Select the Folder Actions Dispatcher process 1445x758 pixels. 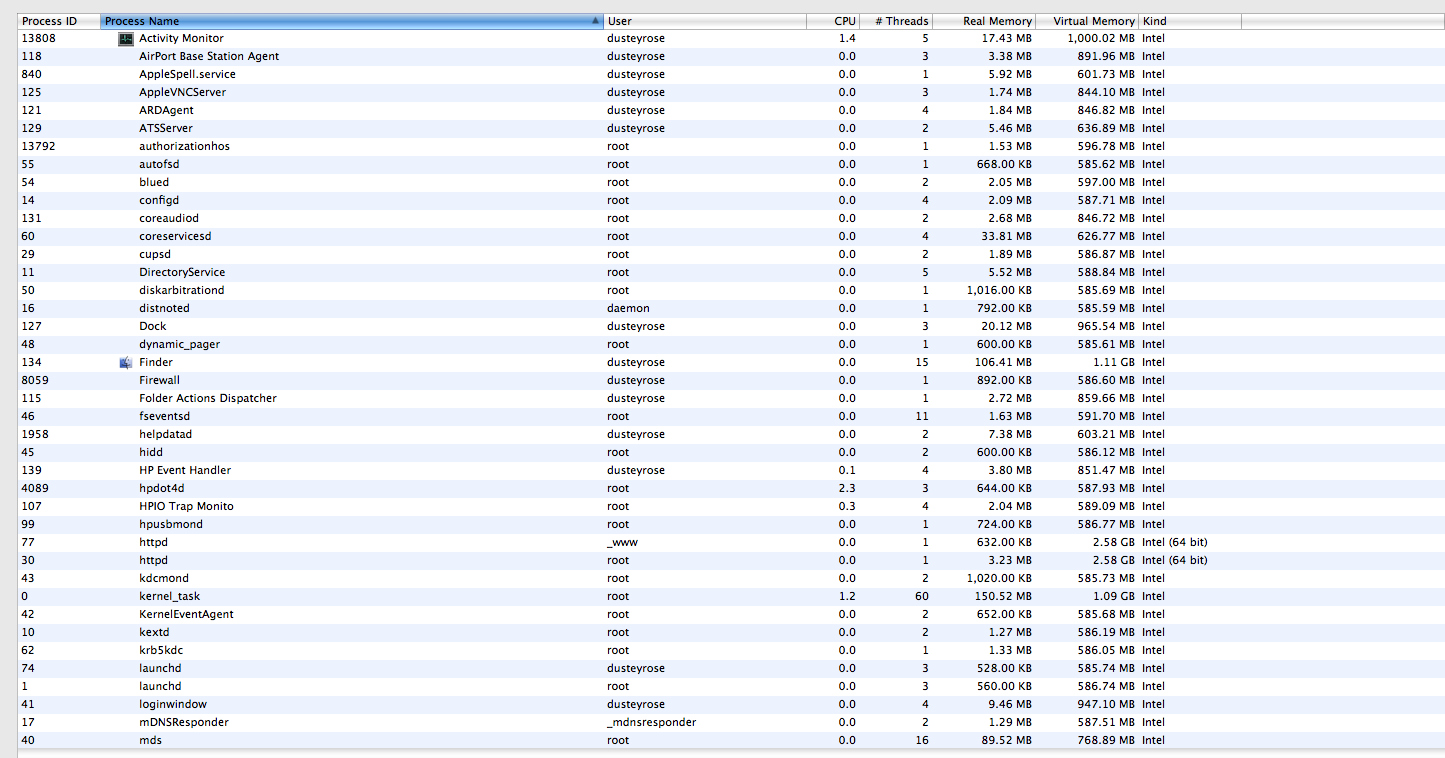click(731, 398)
